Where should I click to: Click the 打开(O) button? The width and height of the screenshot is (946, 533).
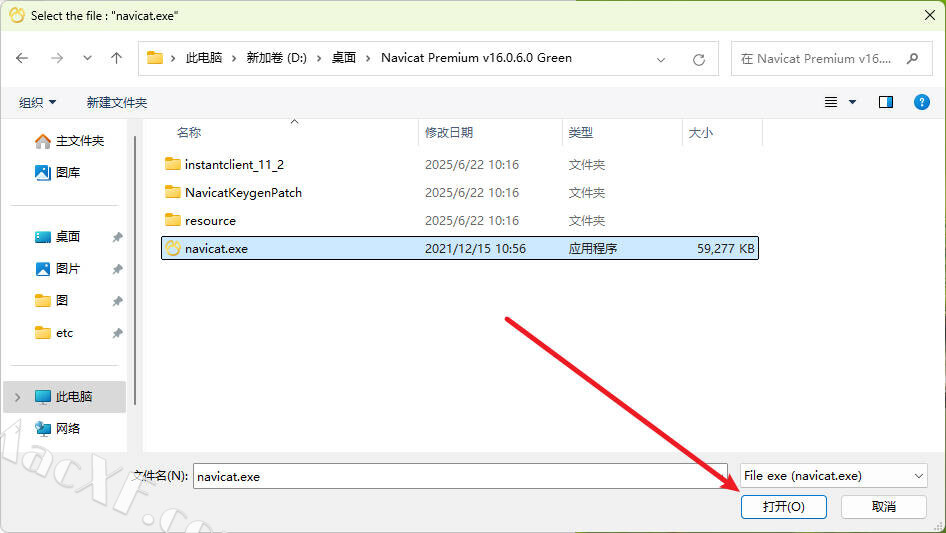tap(784, 506)
